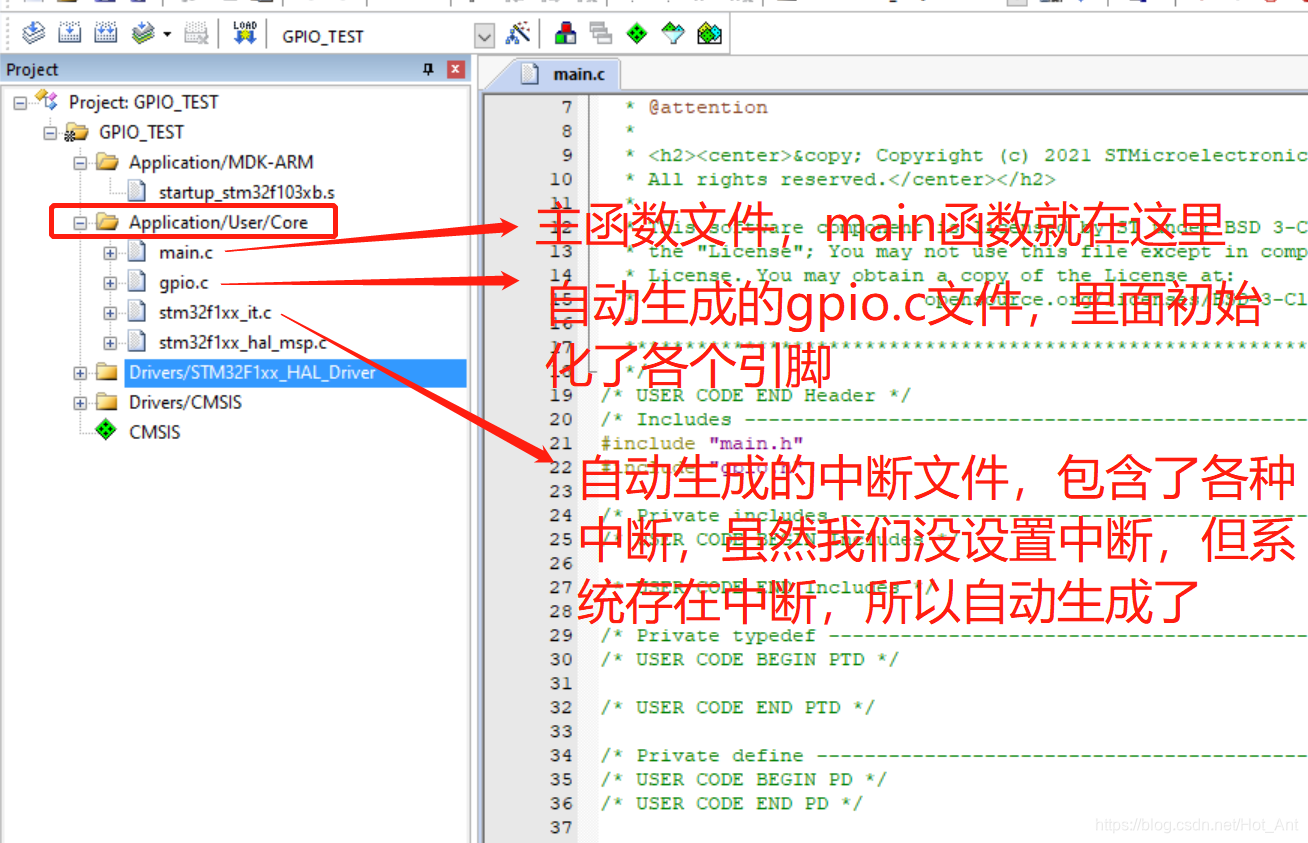
Task: Select the GPIO_TEST target label
Action: click(x=141, y=132)
